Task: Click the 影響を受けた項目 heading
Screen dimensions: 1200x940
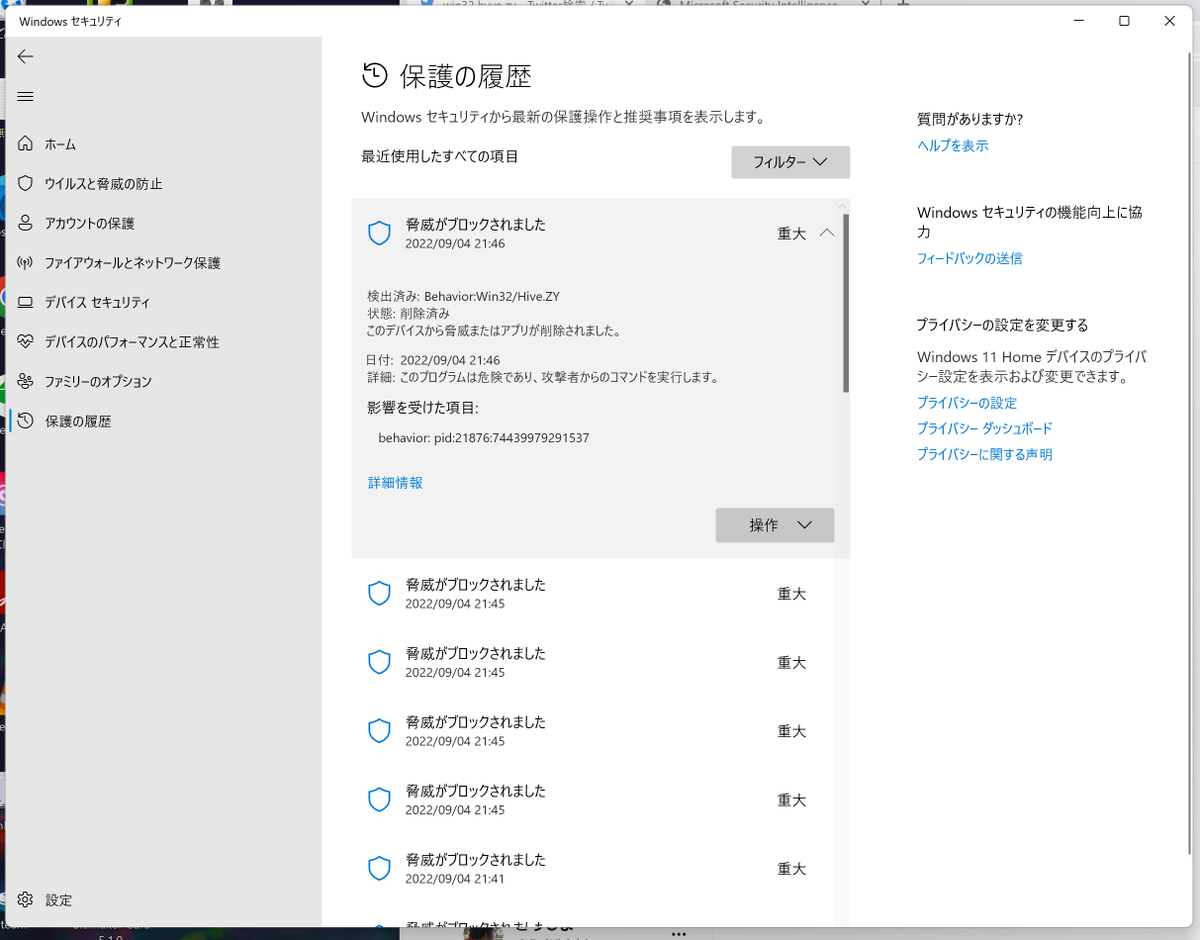Action: tap(422, 408)
